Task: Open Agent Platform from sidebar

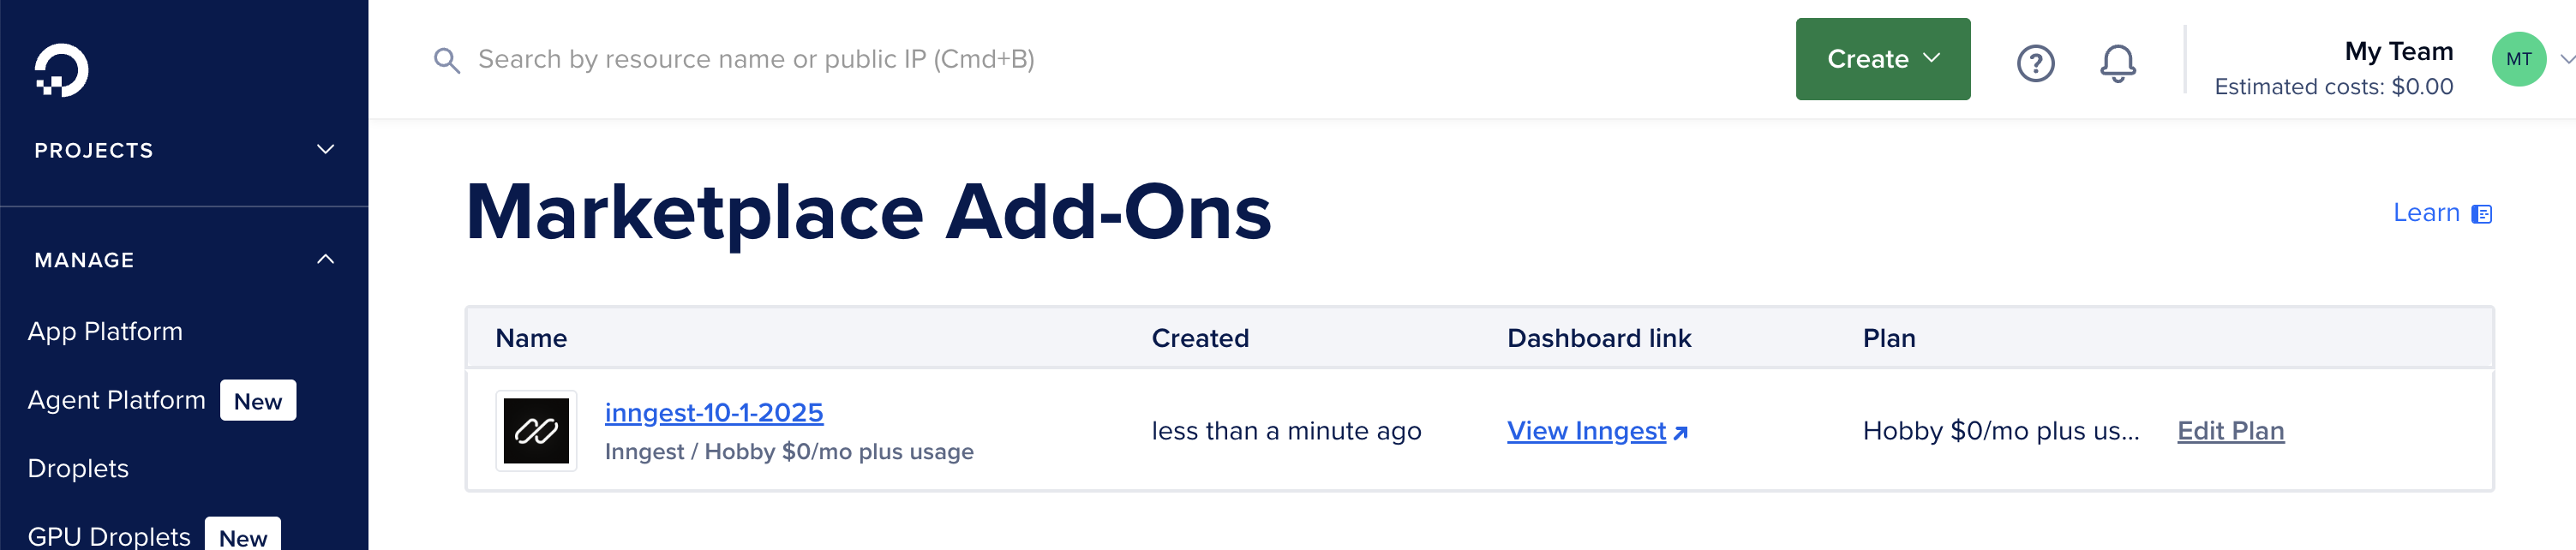Action: point(116,400)
